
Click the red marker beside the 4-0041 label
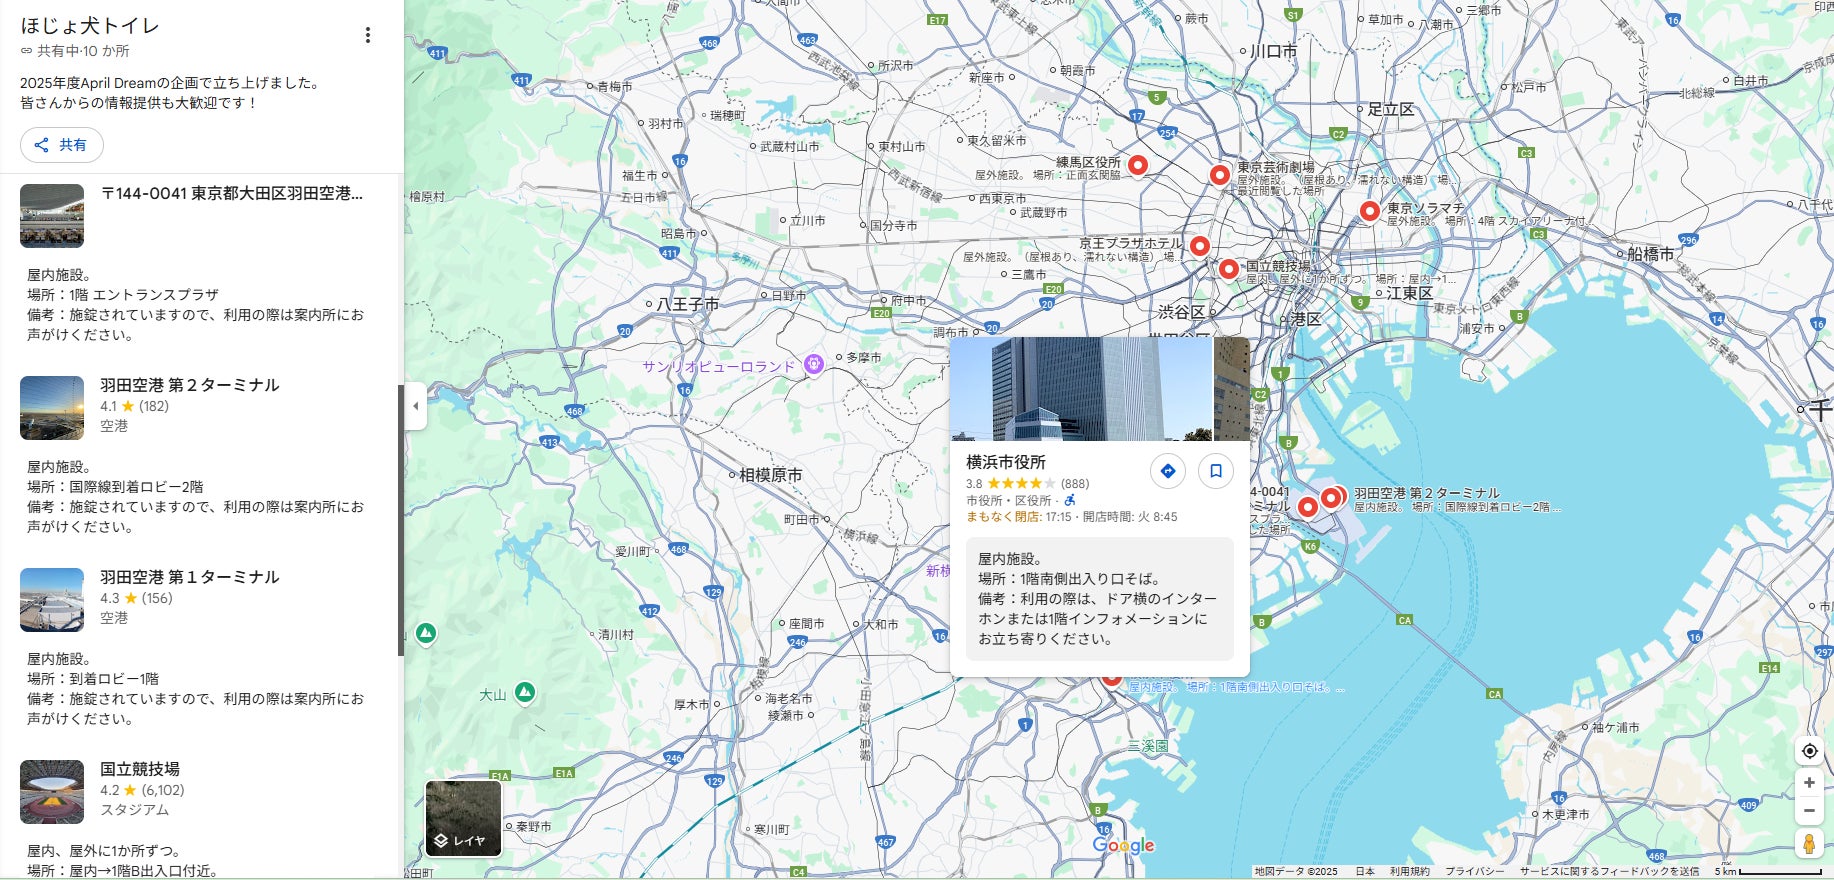pos(1307,507)
